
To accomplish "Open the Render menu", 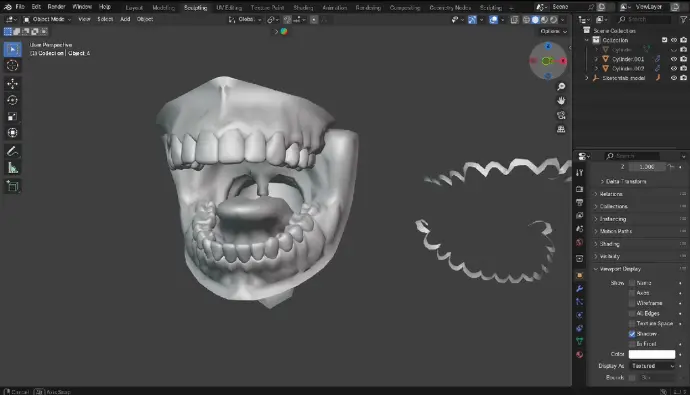I will tap(56, 7).
